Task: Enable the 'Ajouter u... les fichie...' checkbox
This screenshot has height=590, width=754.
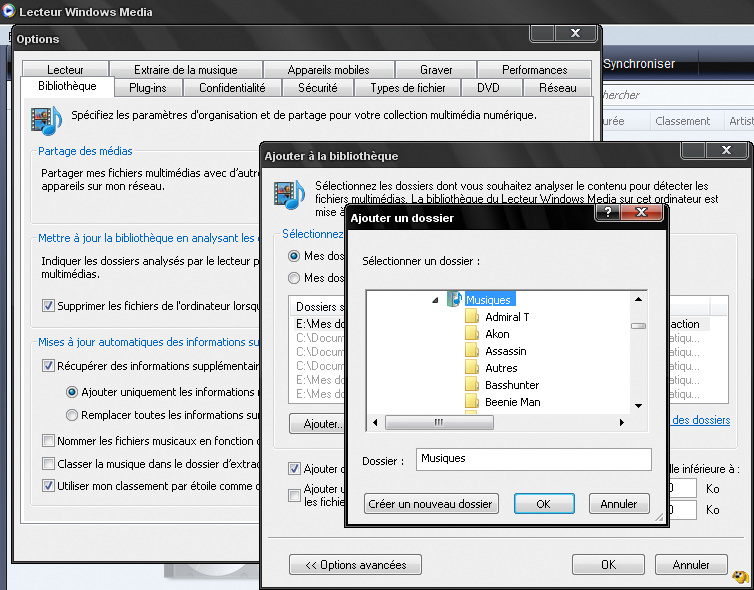Action: pyautogui.click(x=294, y=495)
